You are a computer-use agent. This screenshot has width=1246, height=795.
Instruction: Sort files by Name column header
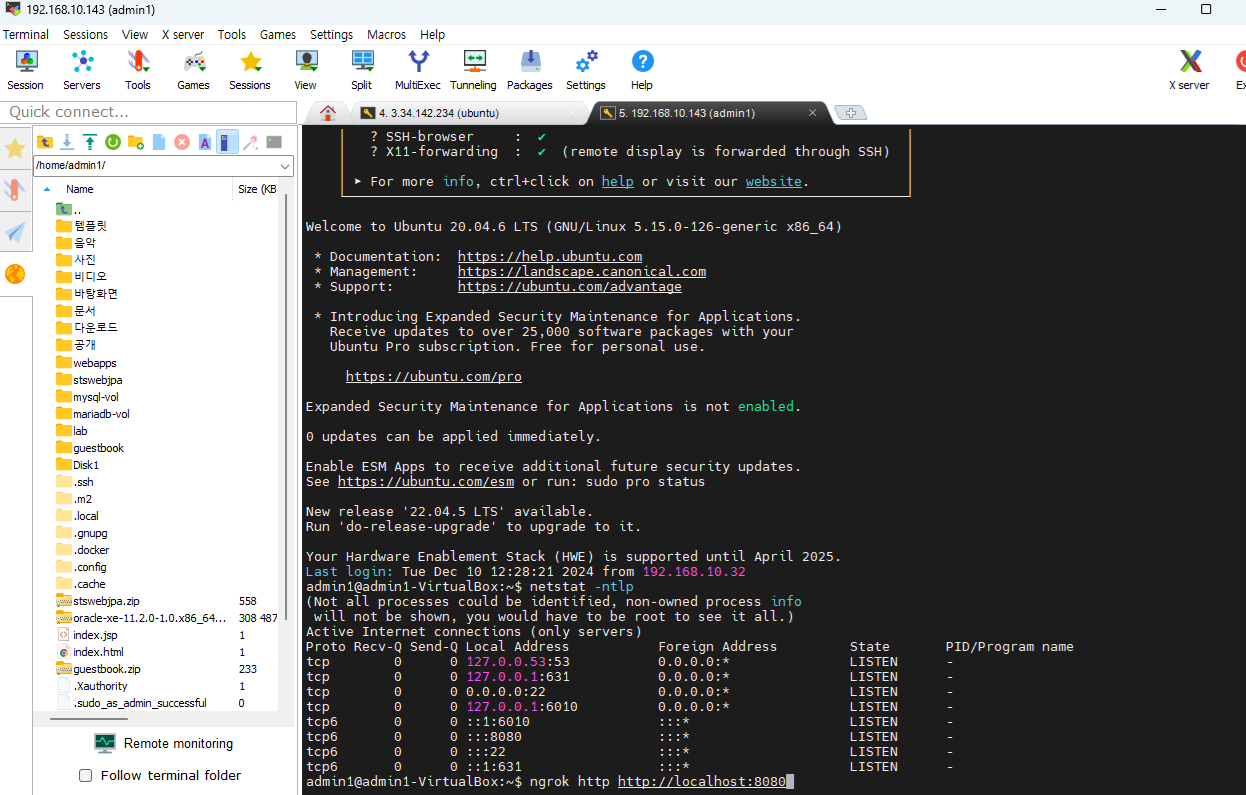click(x=80, y=189)
